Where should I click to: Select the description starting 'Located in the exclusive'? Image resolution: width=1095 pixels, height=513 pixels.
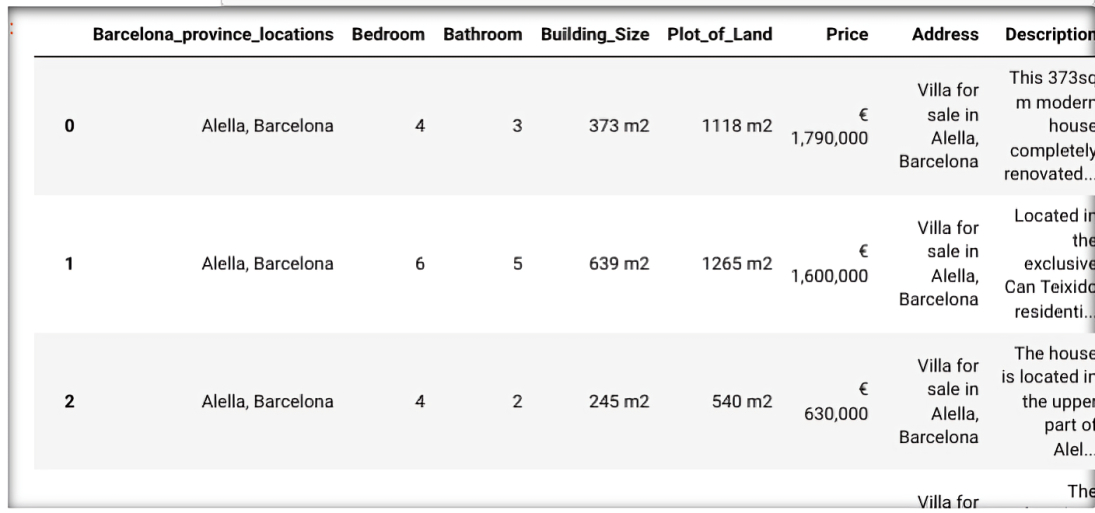pyautogui.click(x=1049, y=264)
